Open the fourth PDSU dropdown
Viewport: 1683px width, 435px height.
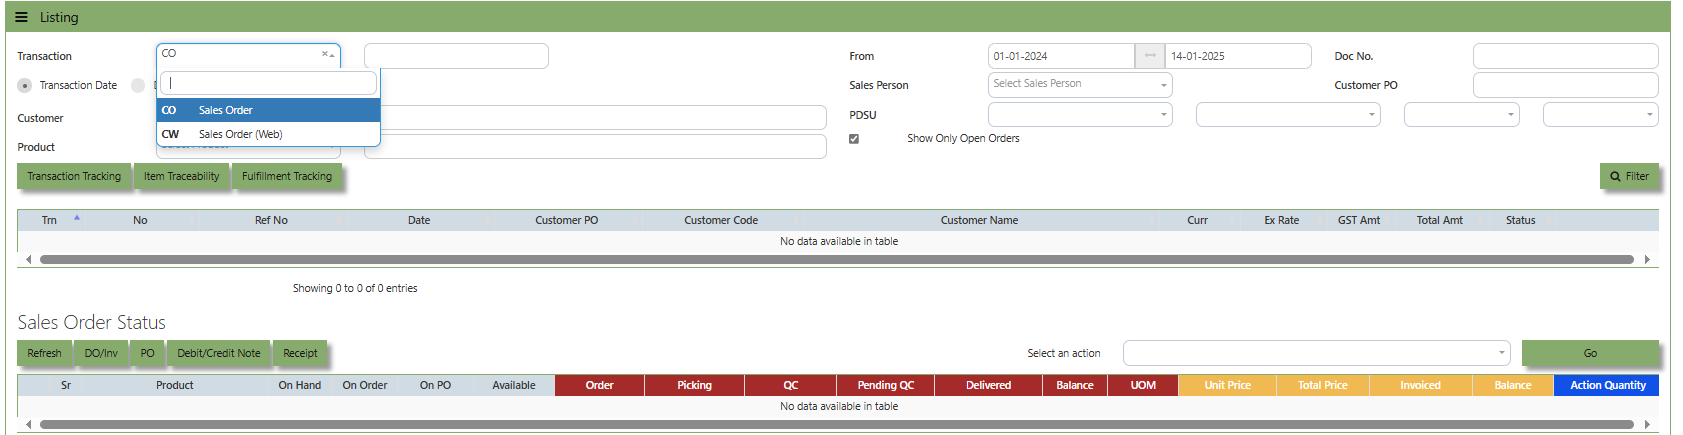coord(1601,115)
